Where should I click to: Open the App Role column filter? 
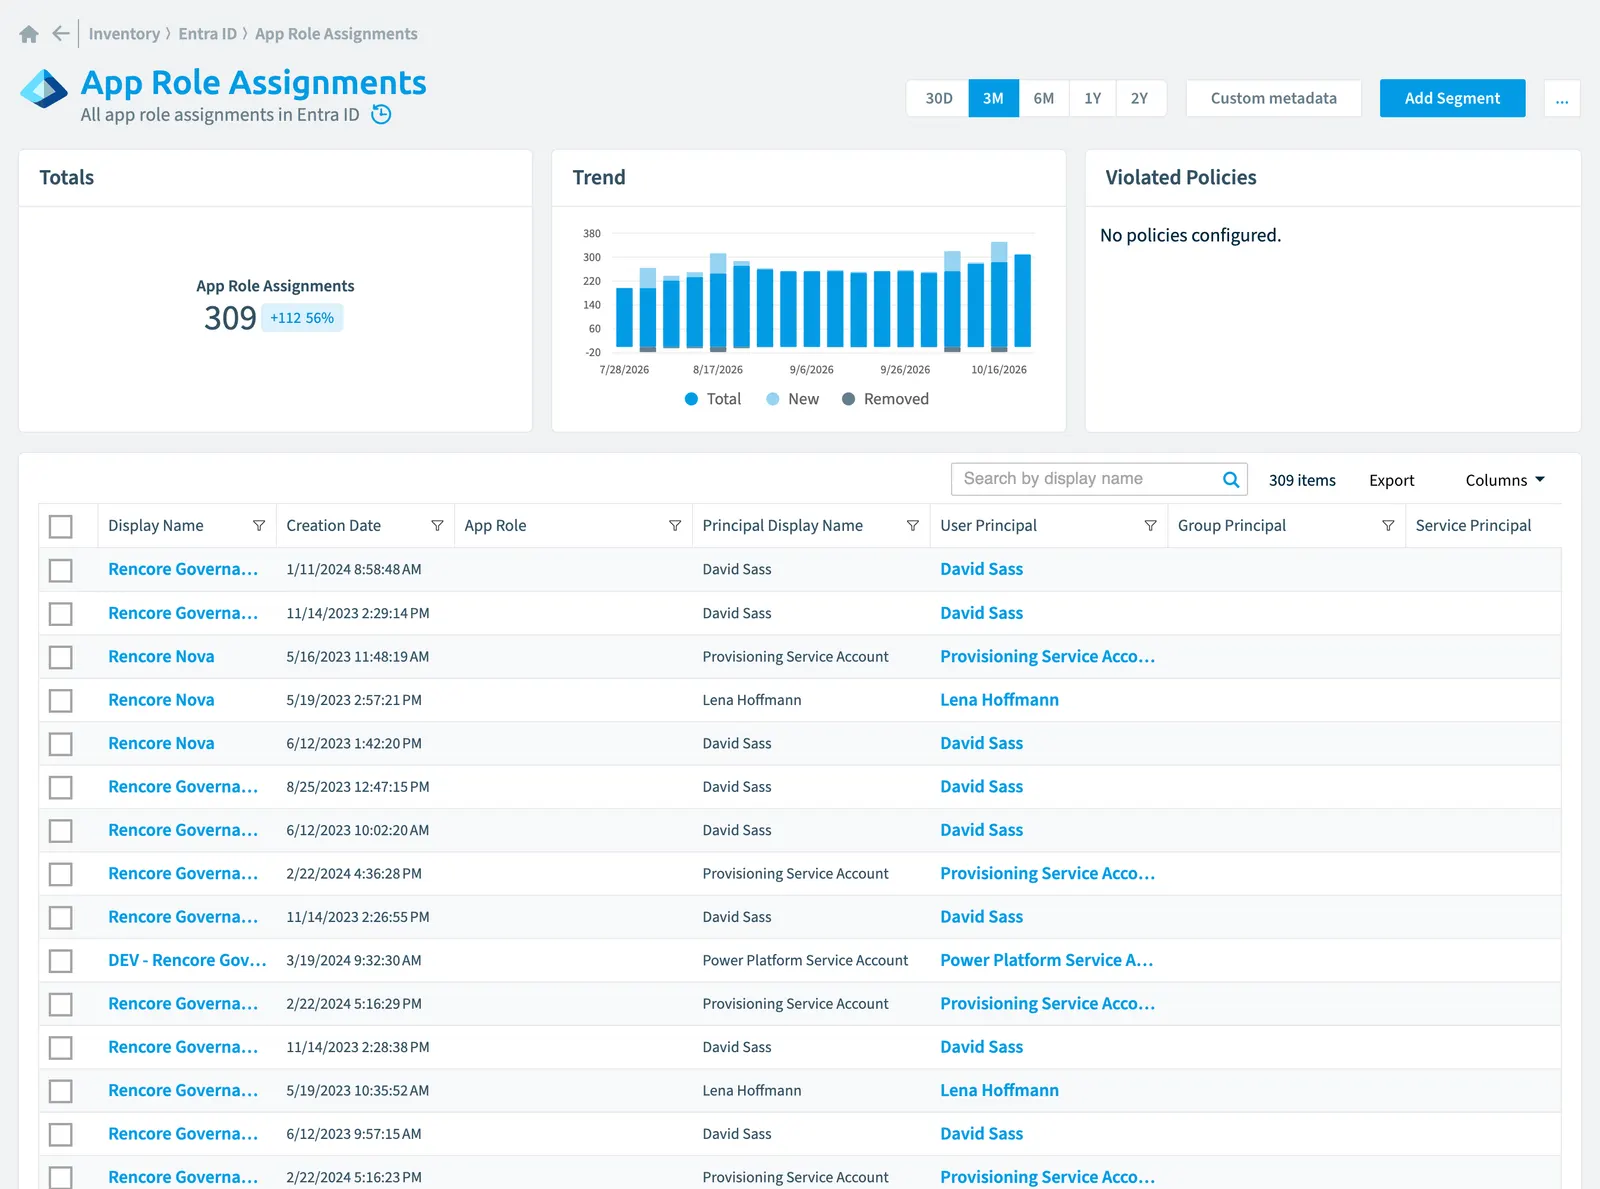tap(675, 526)
